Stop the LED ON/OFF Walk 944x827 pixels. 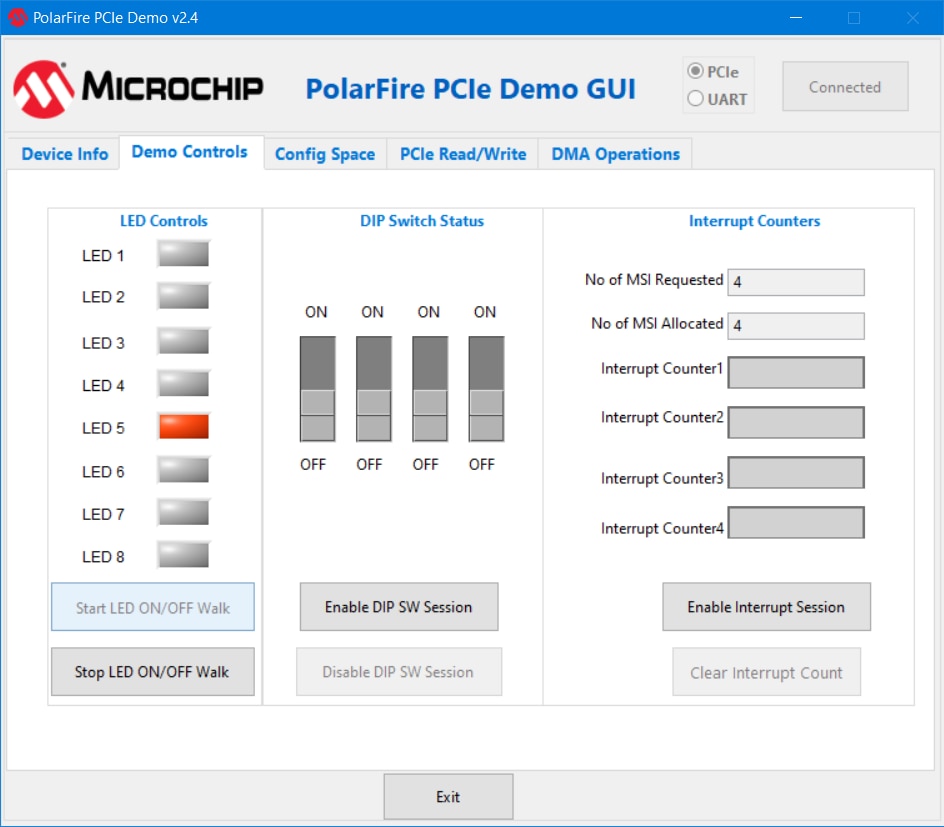[153, 672]
